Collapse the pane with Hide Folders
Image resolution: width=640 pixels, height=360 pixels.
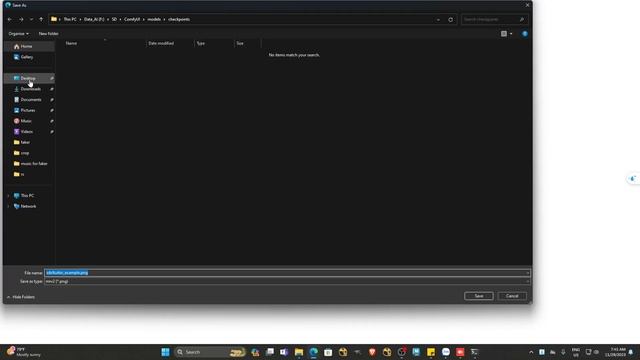(x=21, y=297)
